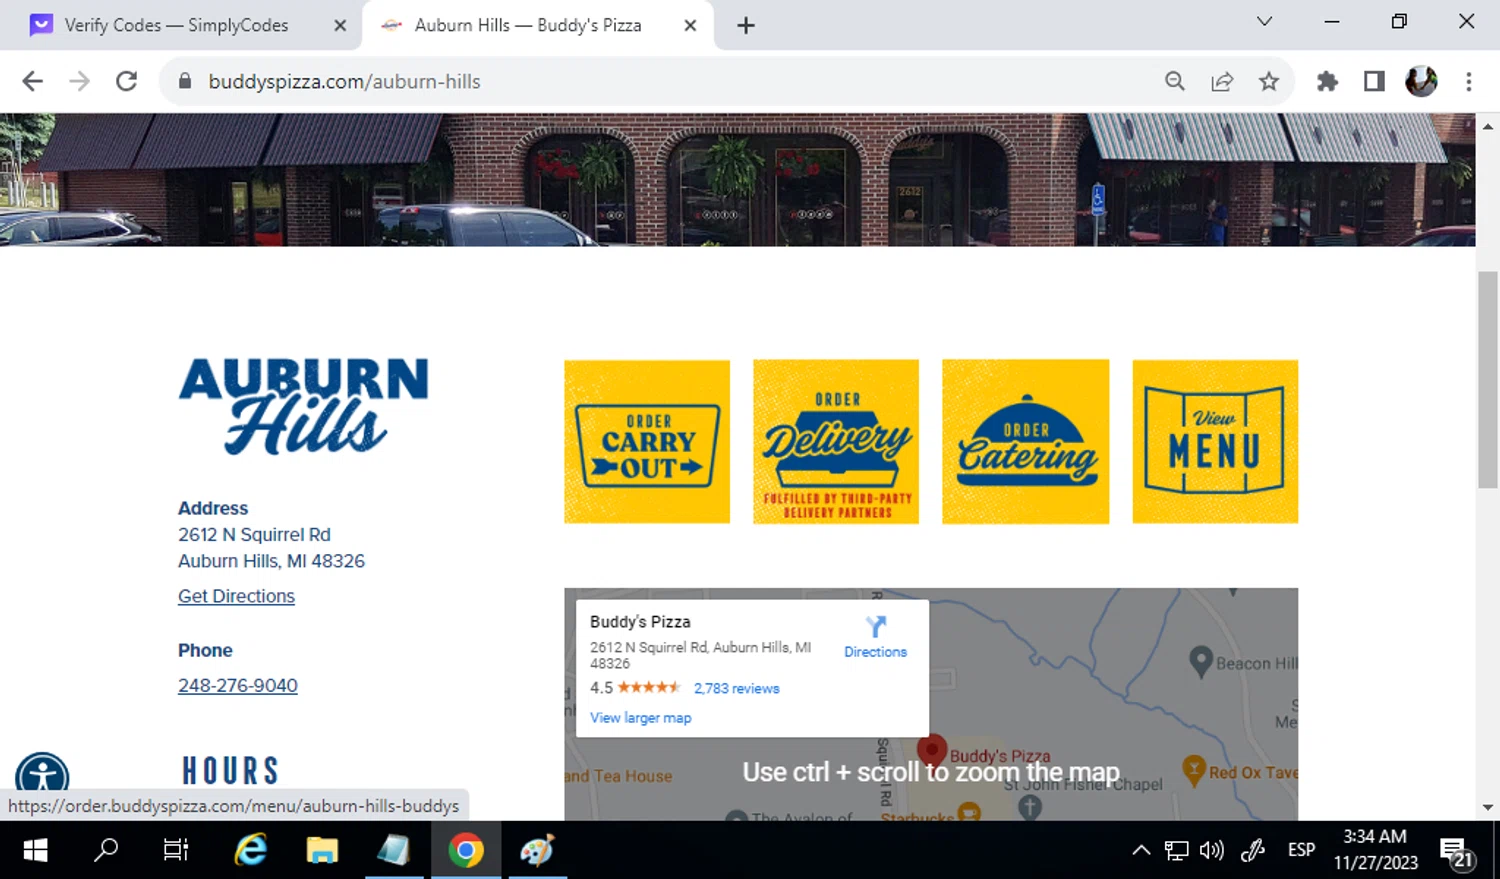
Task: Open the Windows Start menu
Action: (35, 850)
